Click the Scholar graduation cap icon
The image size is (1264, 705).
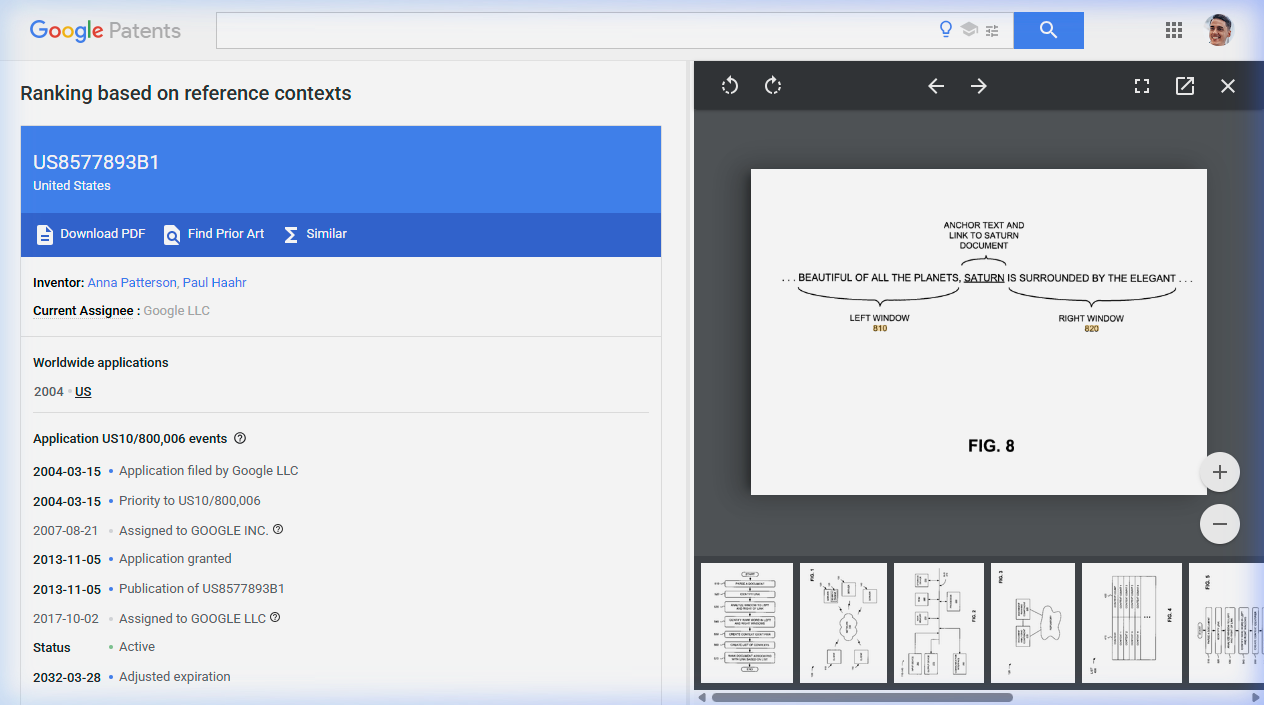[x=969, y=30]
